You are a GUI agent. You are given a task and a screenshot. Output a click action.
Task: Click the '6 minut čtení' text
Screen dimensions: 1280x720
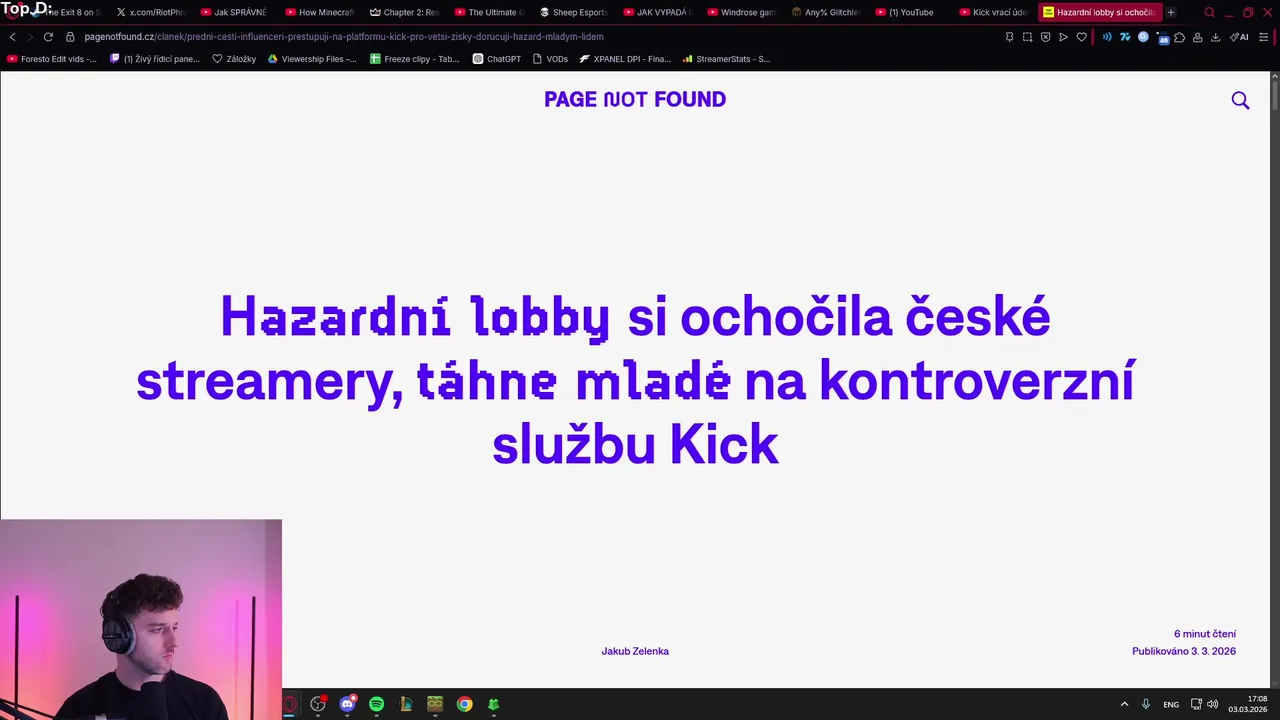click(x=1205, y=634)
